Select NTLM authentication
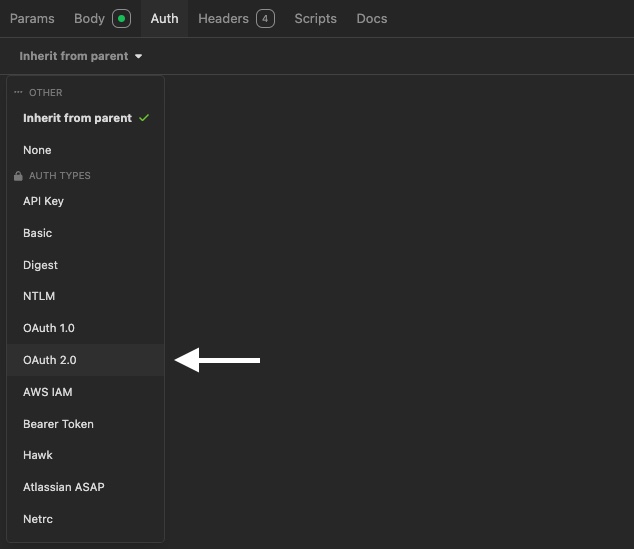This screenshot has height=549, width=634. tap(39, 296)
